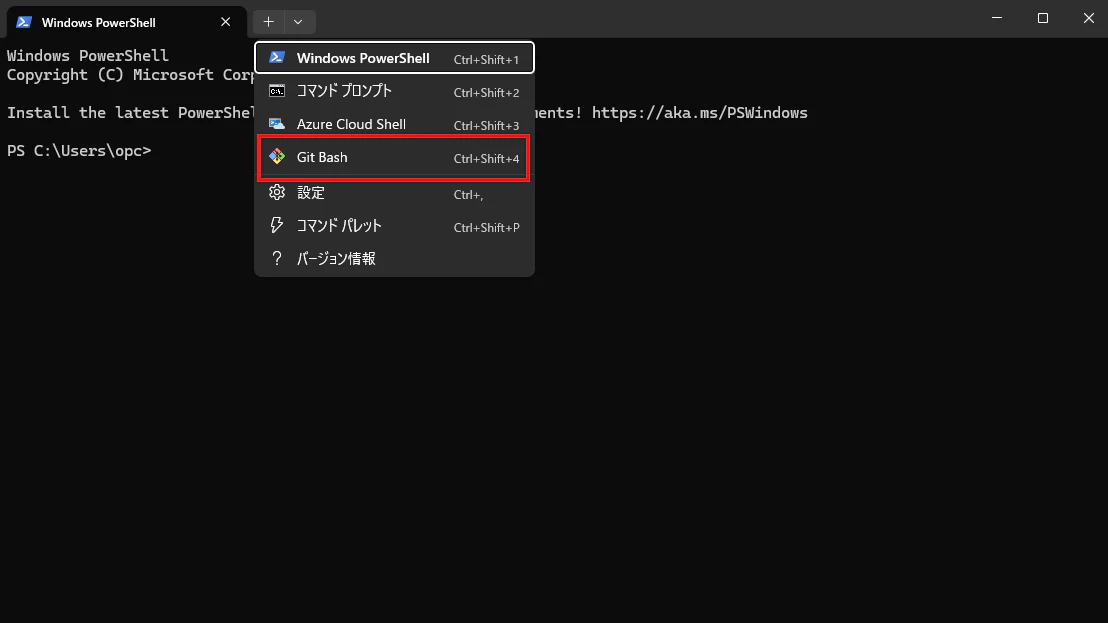Screen dimensions: 1108x623
Task: Click the https://aka.ms/PSWindows link
Action: (x=700, y=113)
